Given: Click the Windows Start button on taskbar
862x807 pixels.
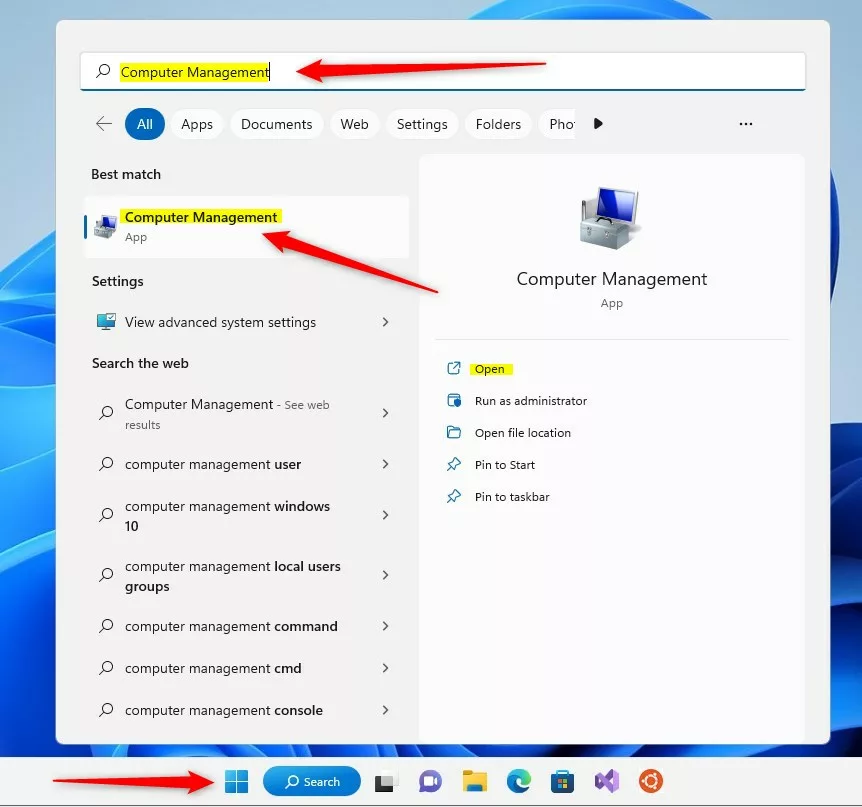Looking at the screenshot, I should 236,781.
